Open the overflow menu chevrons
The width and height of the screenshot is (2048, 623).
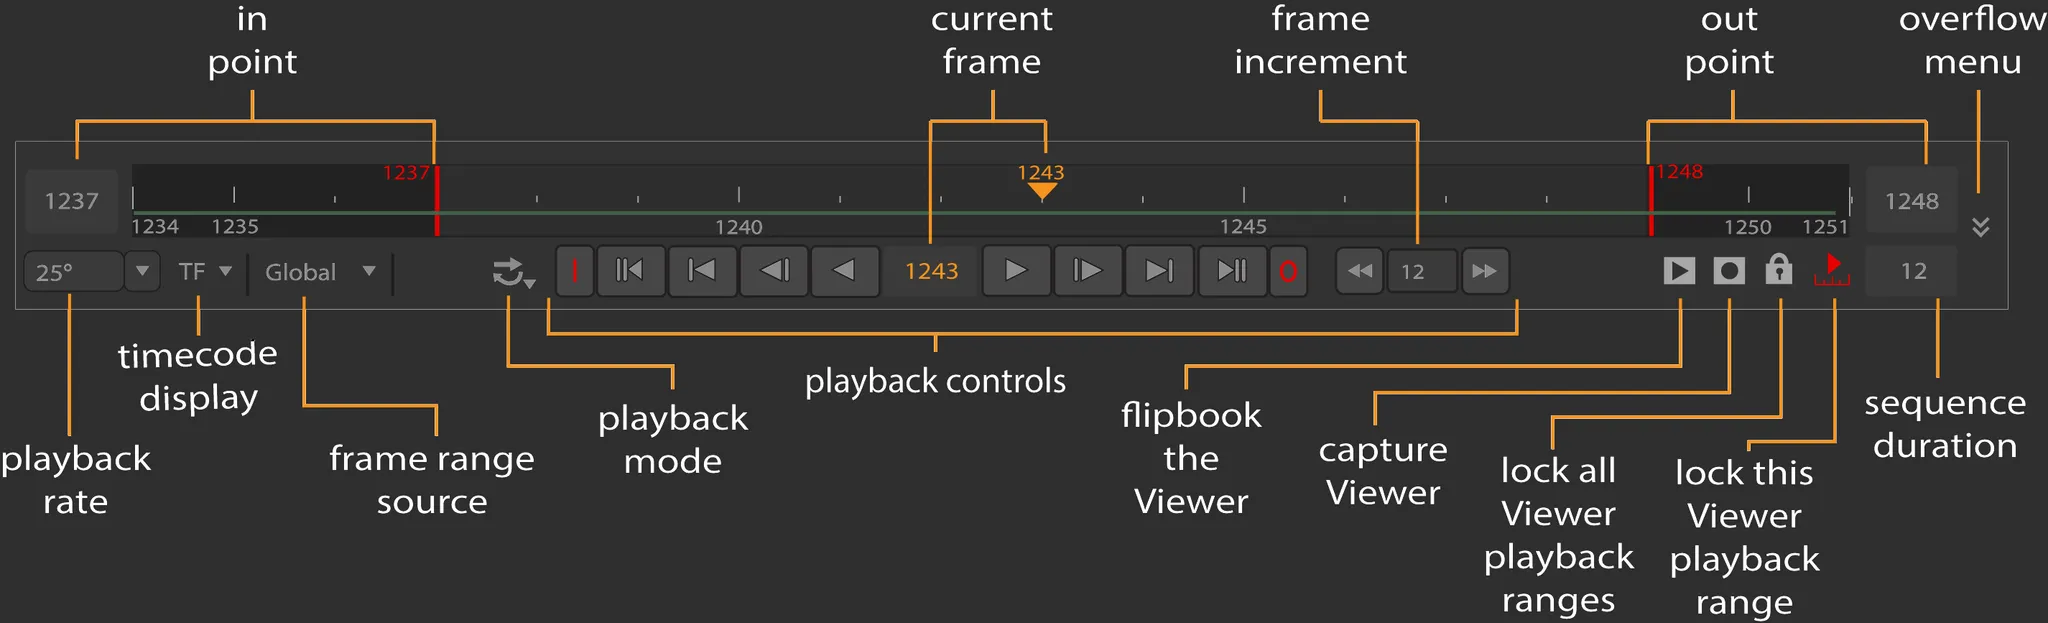click(x=1980, y=227)
